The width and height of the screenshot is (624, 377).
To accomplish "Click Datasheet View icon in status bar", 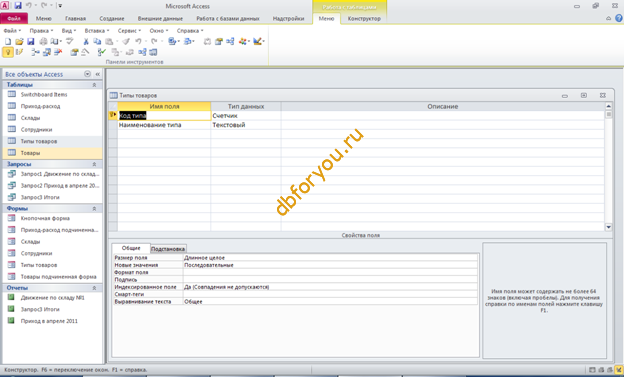I will [x=592, y=370].
